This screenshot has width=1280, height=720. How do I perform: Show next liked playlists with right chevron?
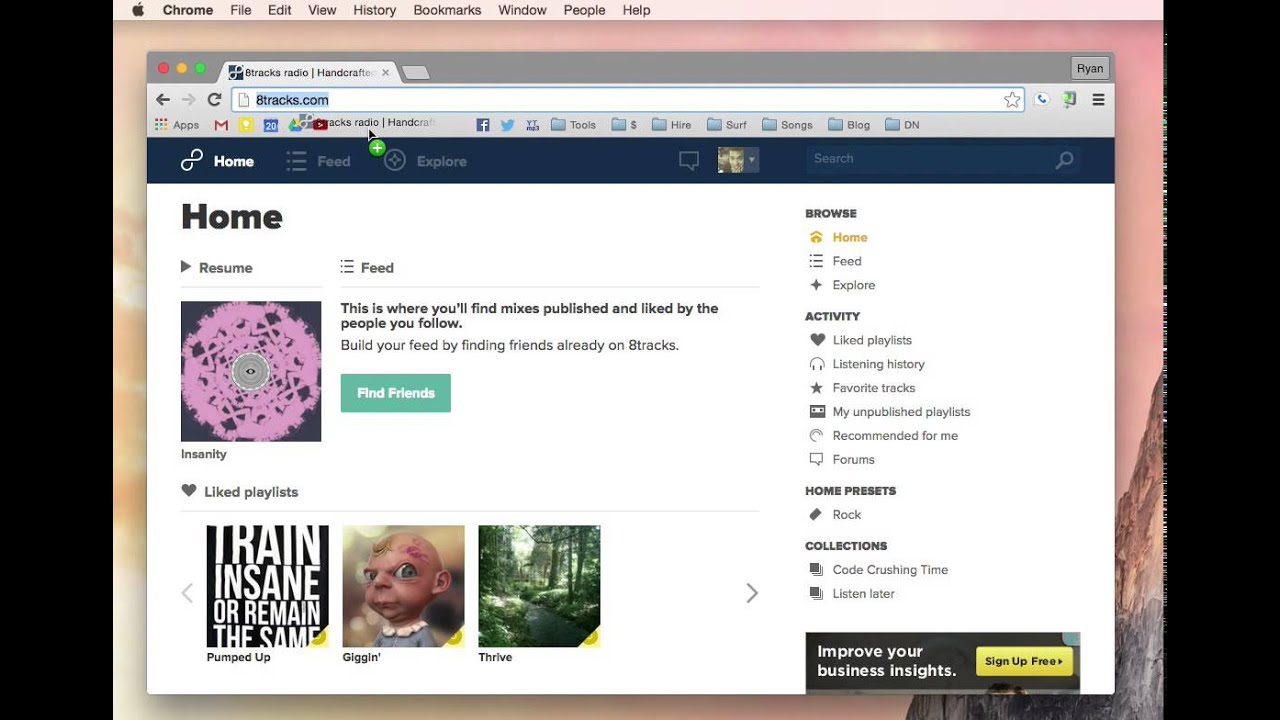pos(752,593)
